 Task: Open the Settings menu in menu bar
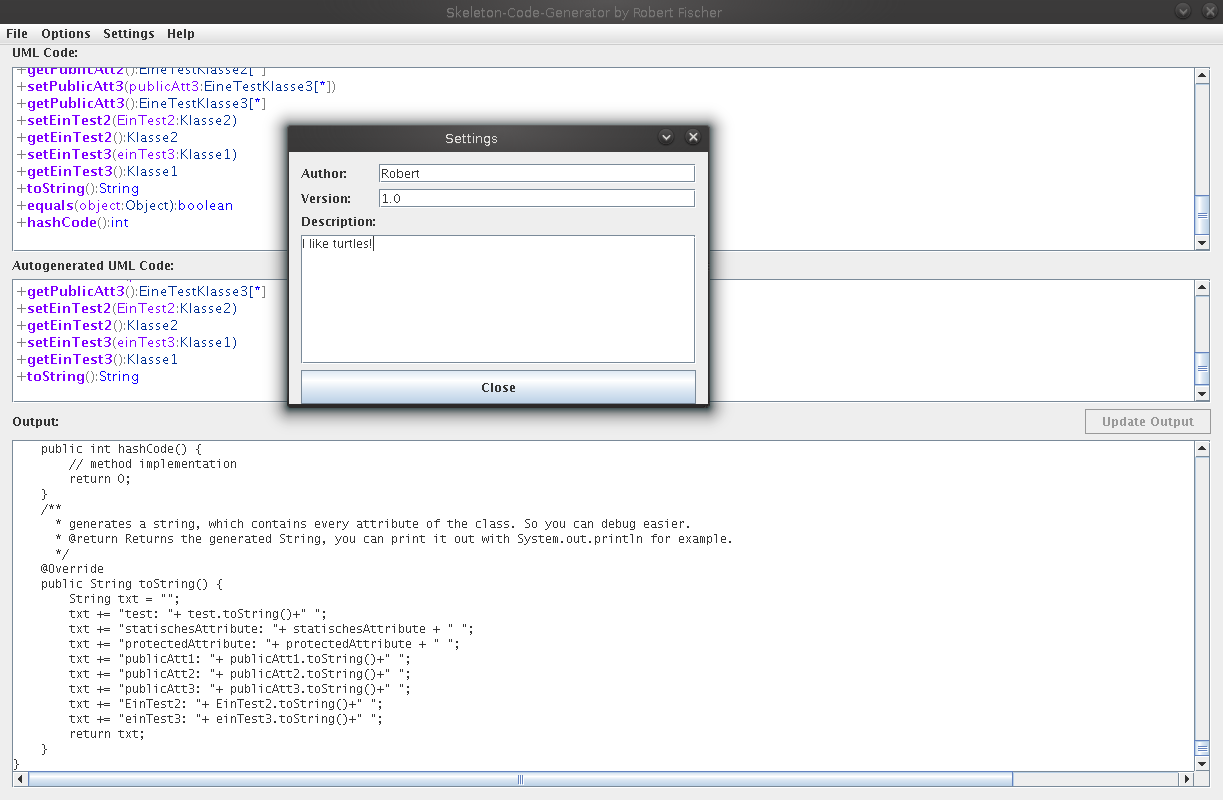[x=129, y=33]
